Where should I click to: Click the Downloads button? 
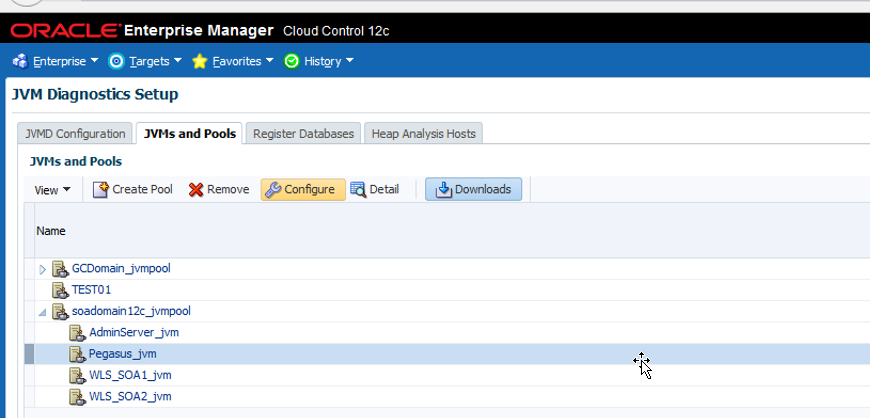pos(473,189)
